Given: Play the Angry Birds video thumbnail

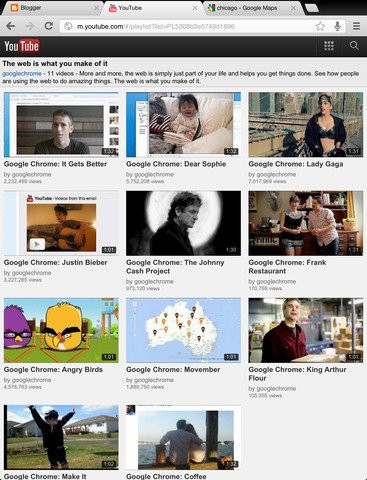Looking at the screenshot, I should tap(61, 330).
